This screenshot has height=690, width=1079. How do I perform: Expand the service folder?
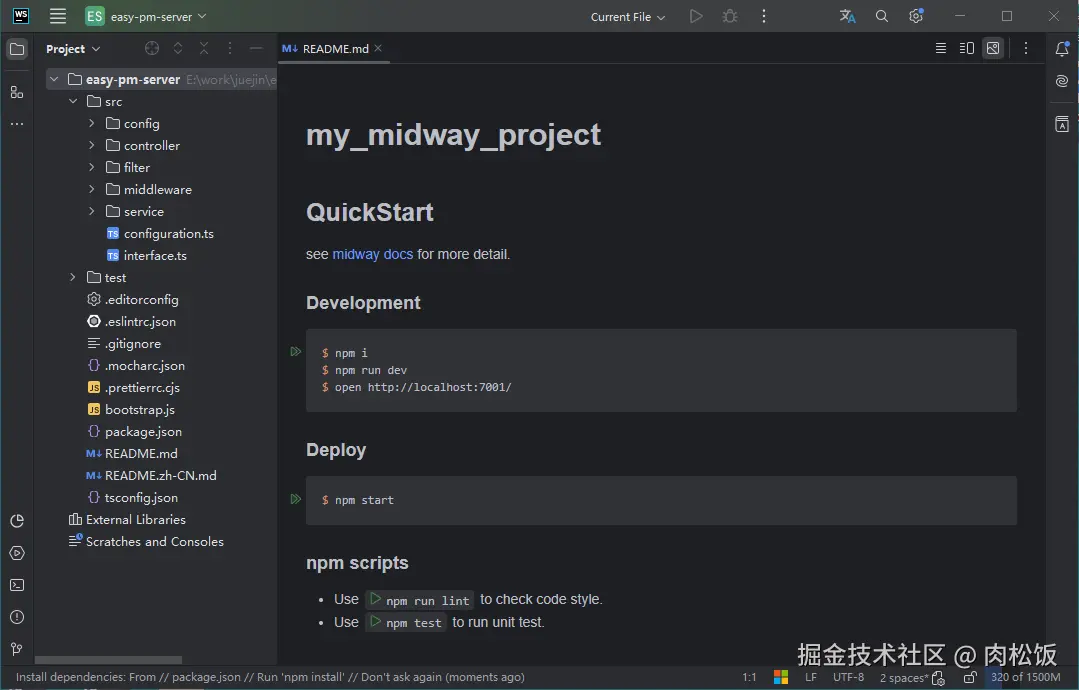(92, 211)
